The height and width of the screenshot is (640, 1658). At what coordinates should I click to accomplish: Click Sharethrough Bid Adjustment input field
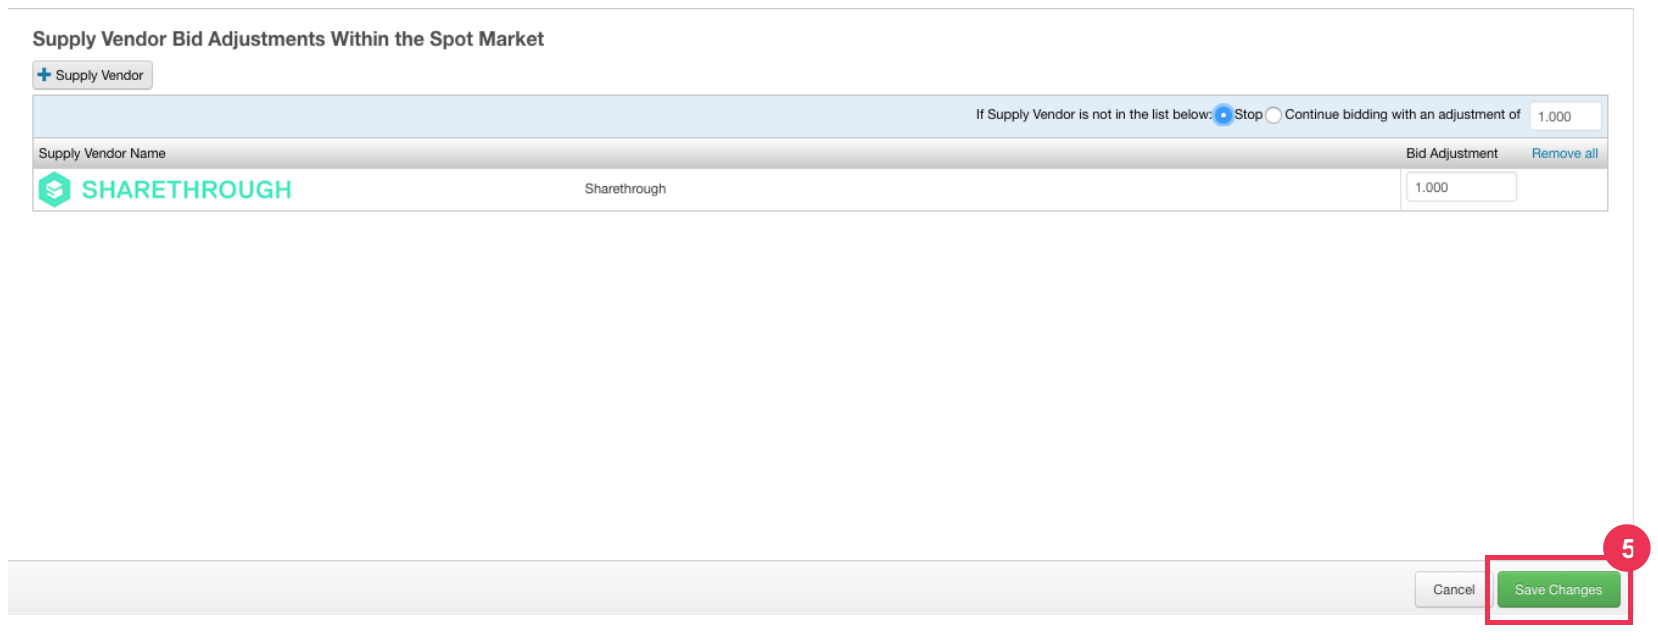click(x=1461, y=187)
